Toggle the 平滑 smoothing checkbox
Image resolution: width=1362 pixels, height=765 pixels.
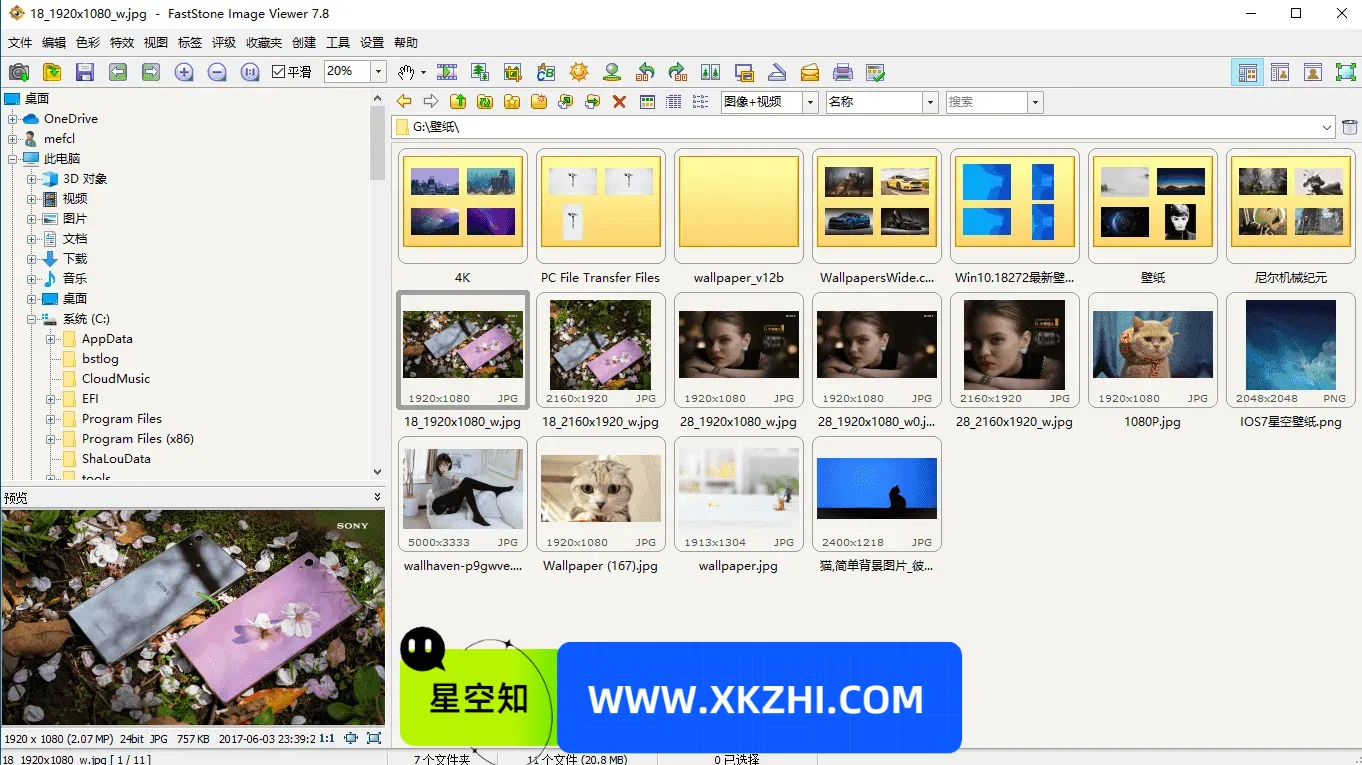278,72
